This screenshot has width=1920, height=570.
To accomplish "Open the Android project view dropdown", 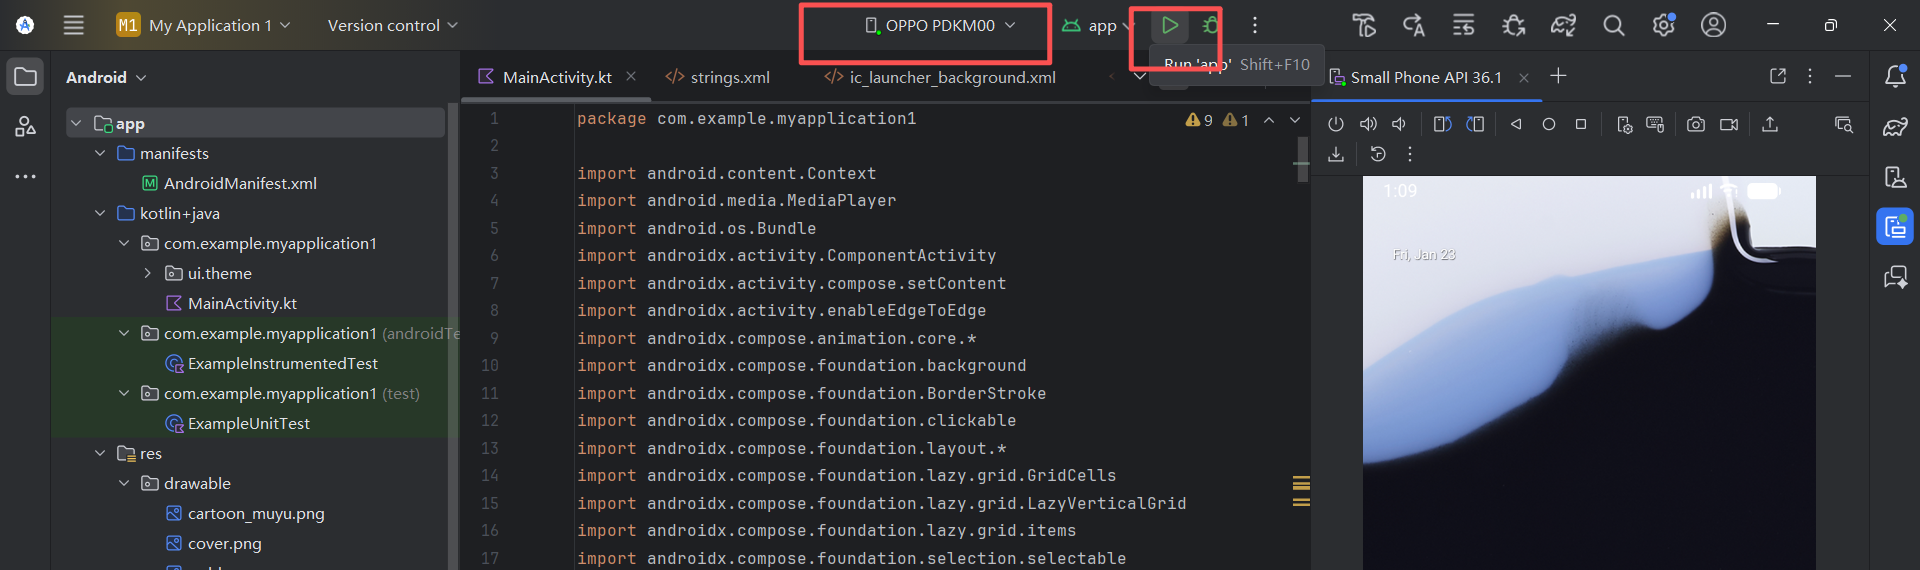I will pos(106,77).
